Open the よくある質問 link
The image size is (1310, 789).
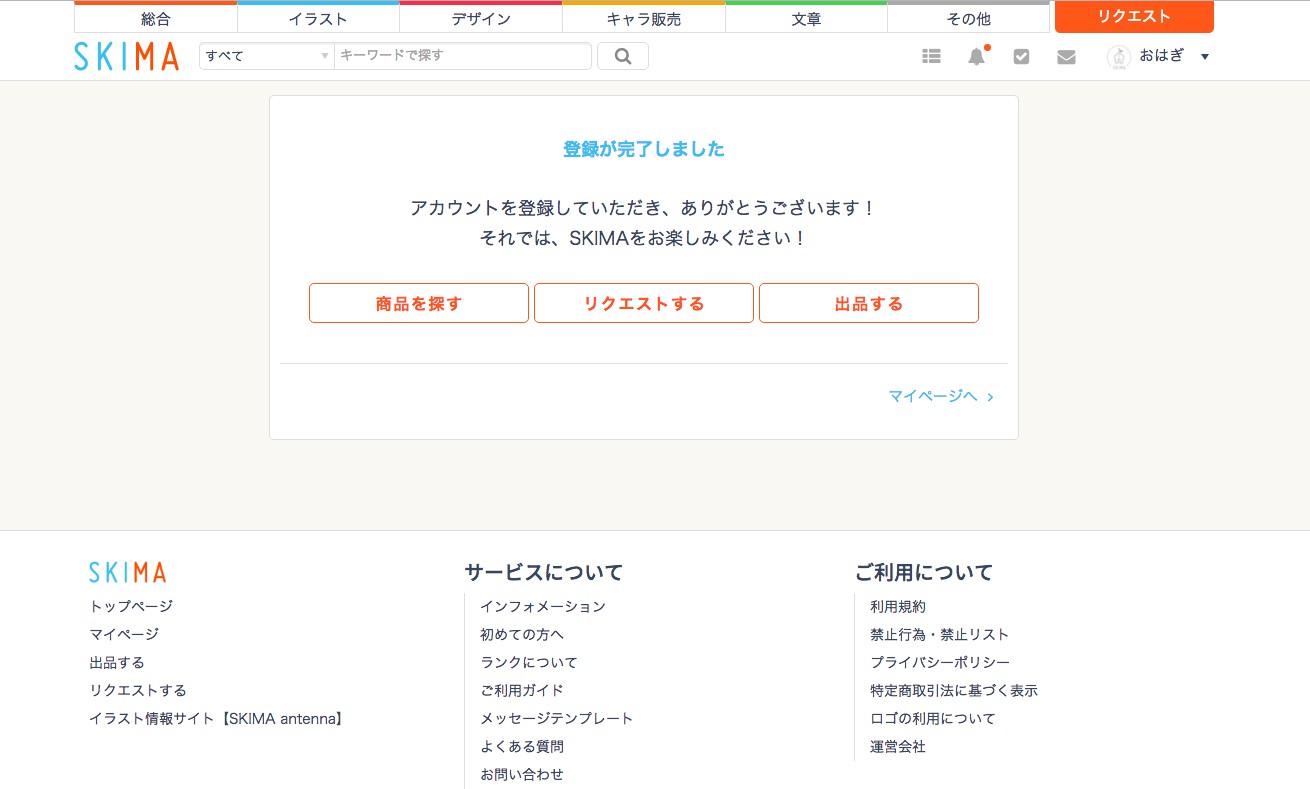point(522,746)
